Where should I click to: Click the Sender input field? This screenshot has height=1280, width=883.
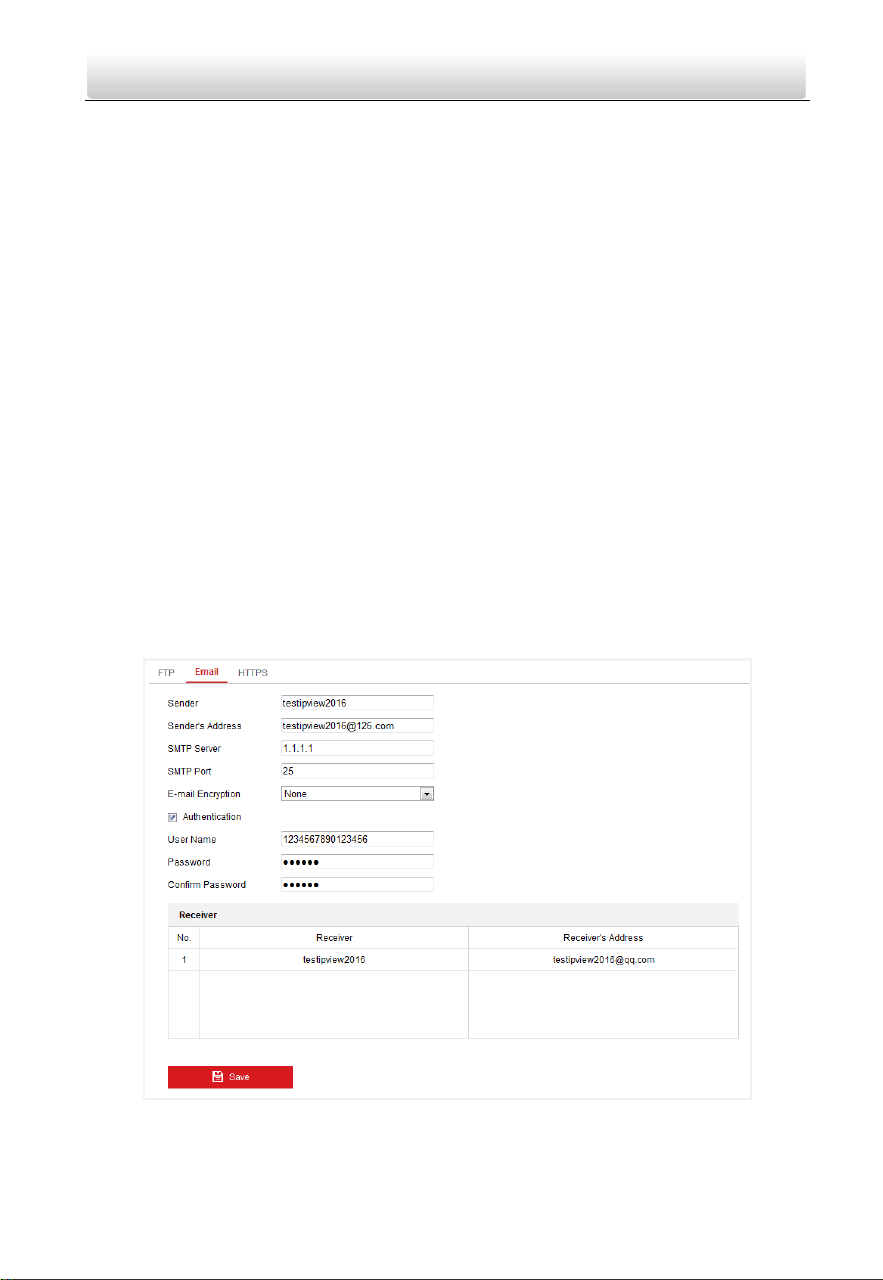point(357,703)
